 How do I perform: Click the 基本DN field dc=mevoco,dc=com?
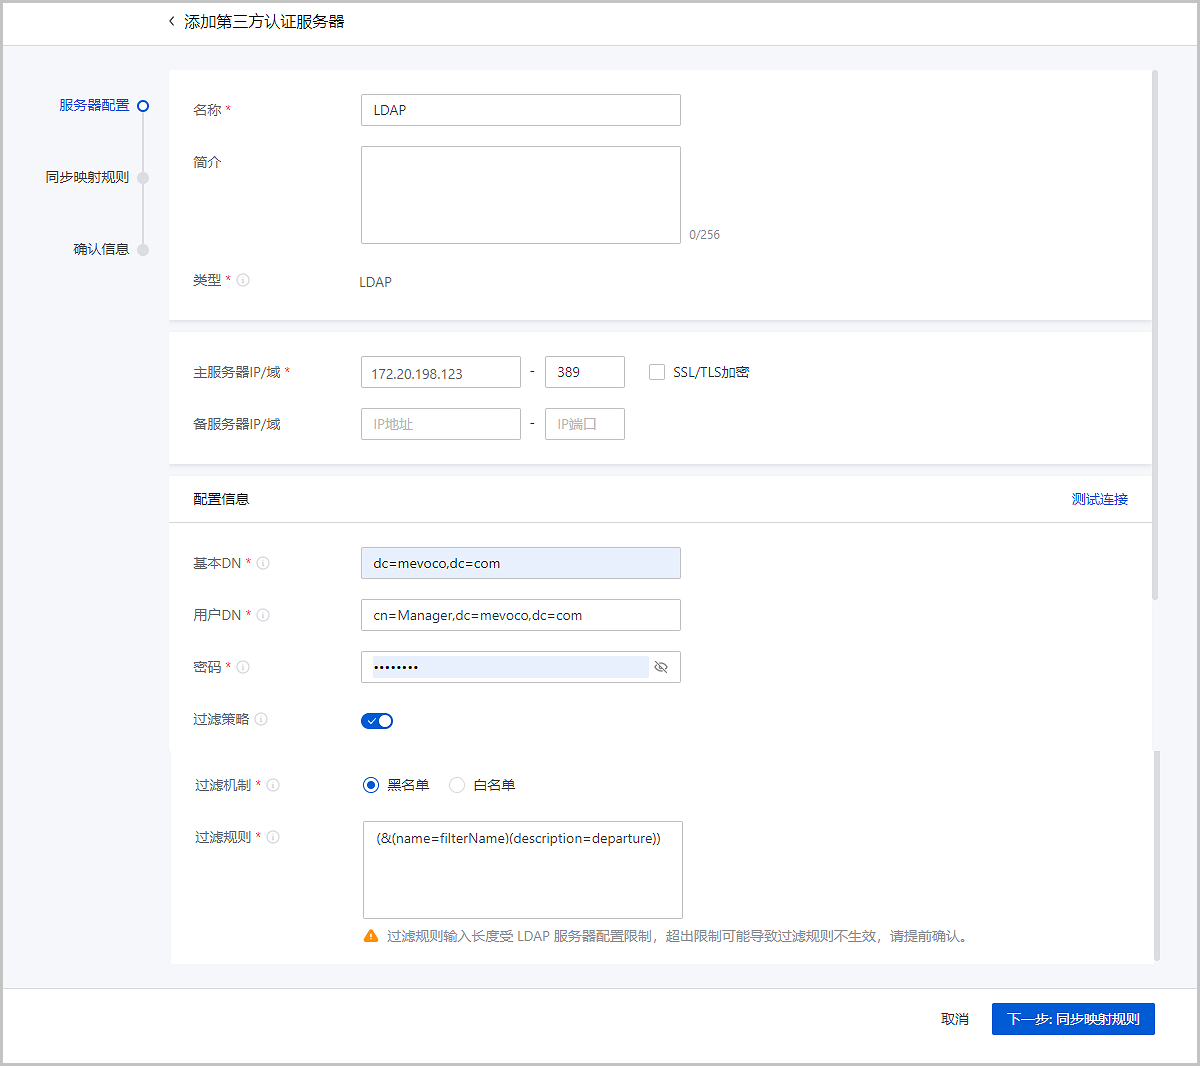tap(521, 563)
